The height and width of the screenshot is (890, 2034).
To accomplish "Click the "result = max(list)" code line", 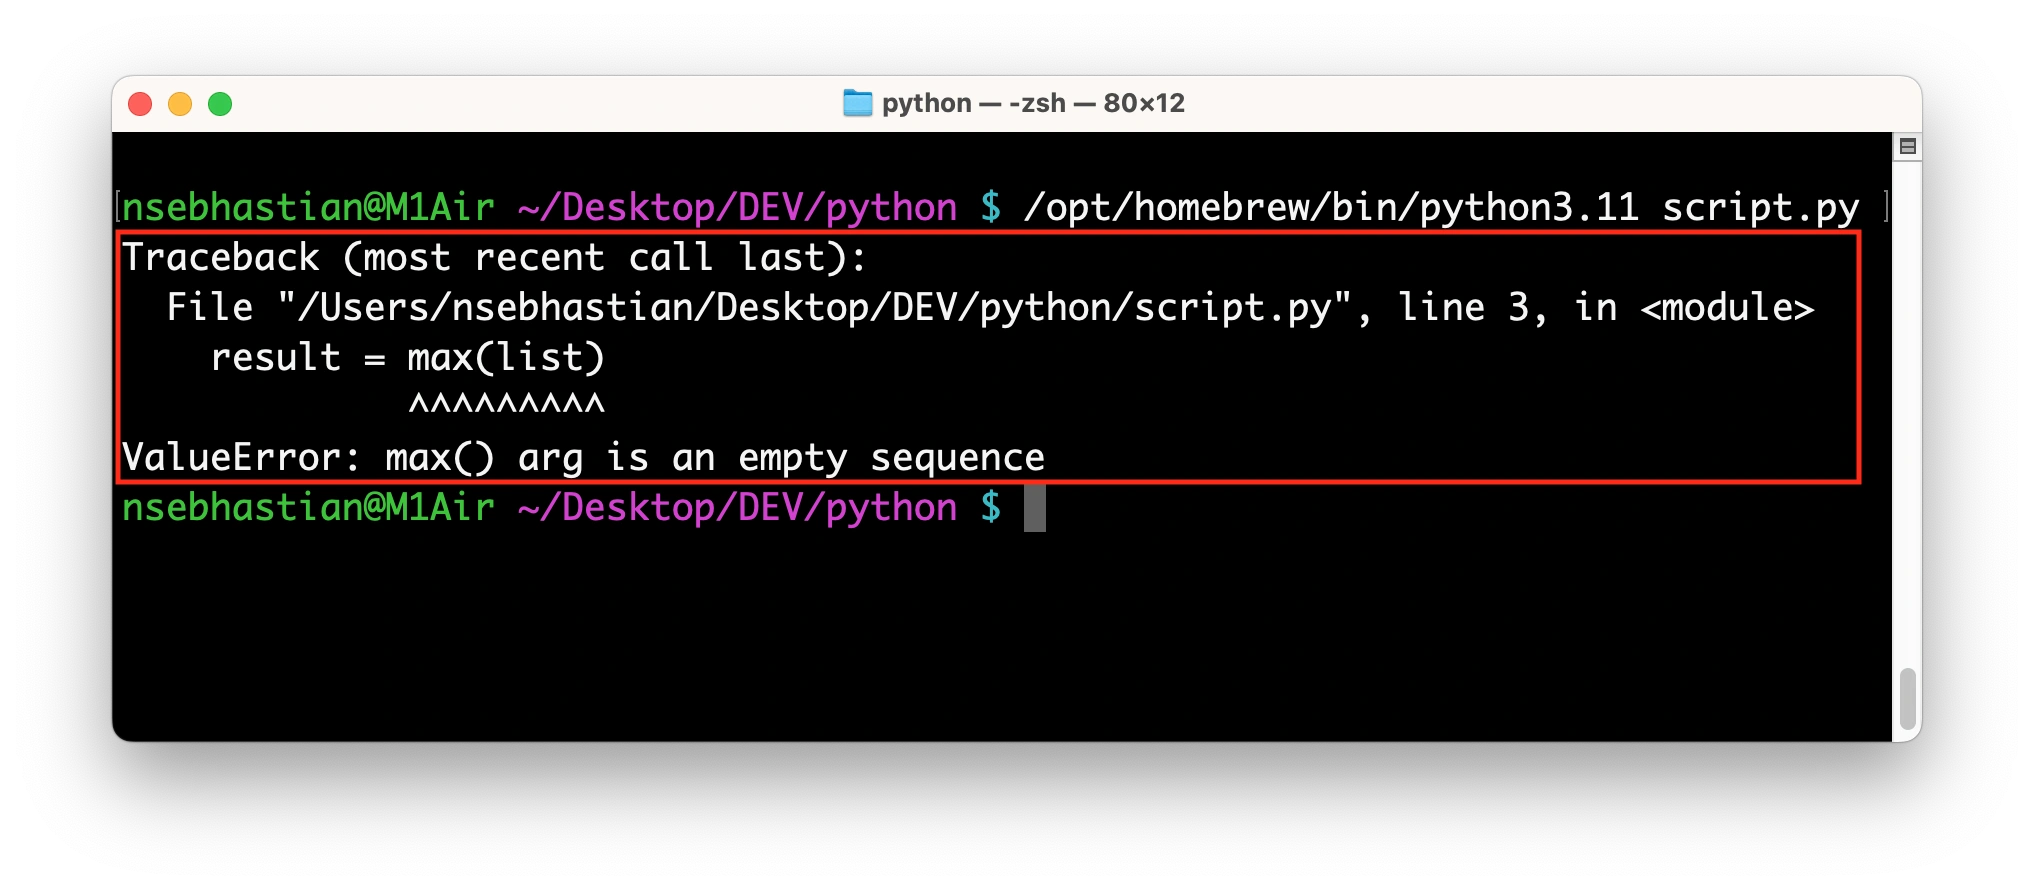I will pyautogui.click(x=408, y=358).
